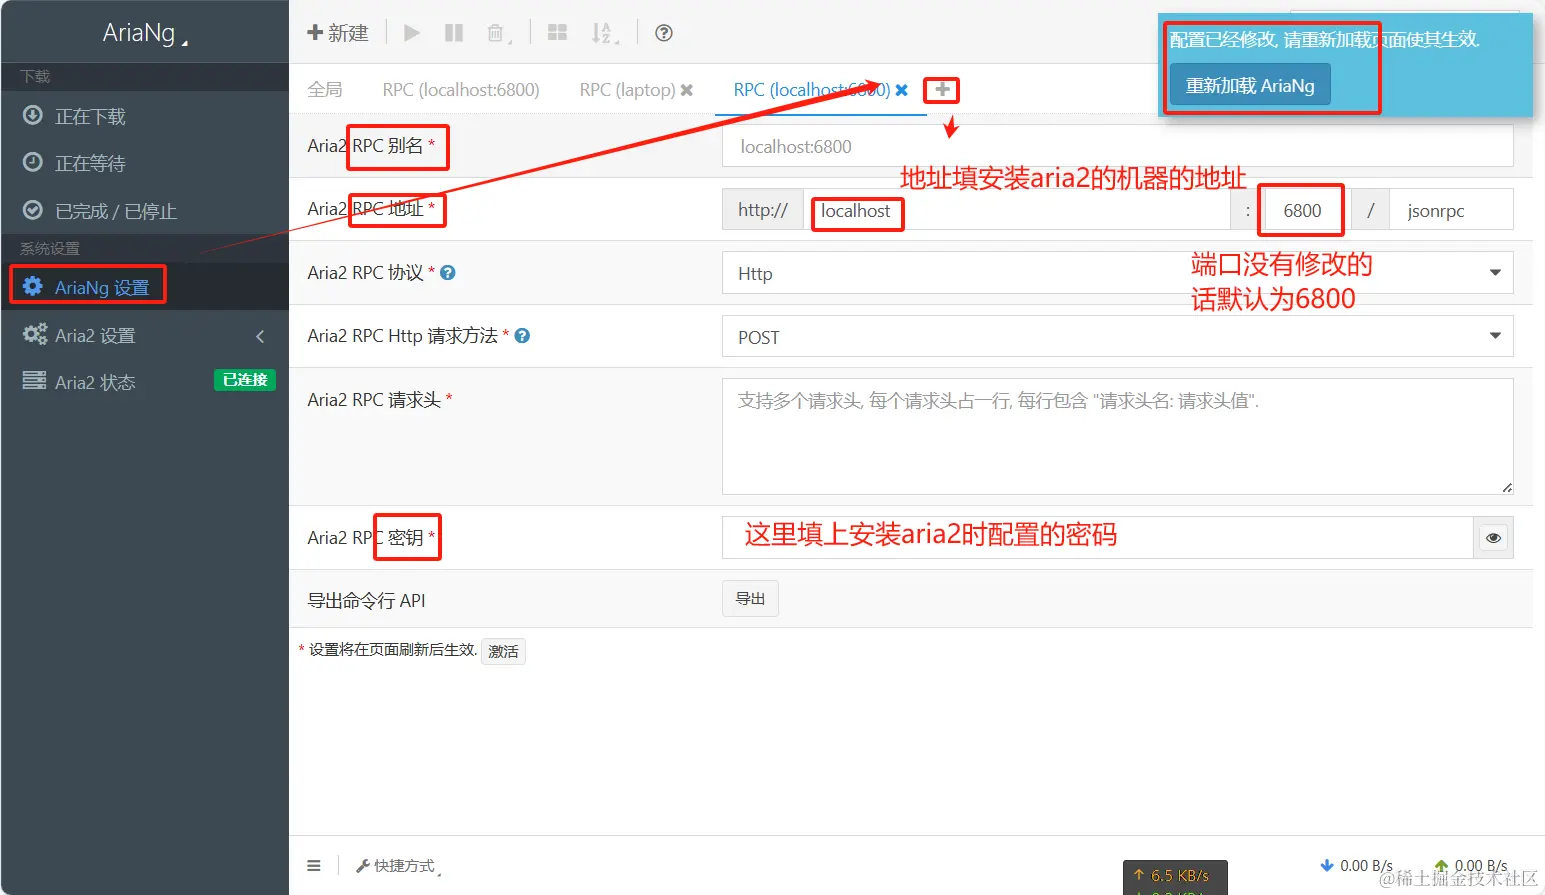Viewport: 1545px width, 895px height.
Task: Click the help icon beside Aria2 RPC 协议
Action: pyautogui.click(x=448, y=272)
